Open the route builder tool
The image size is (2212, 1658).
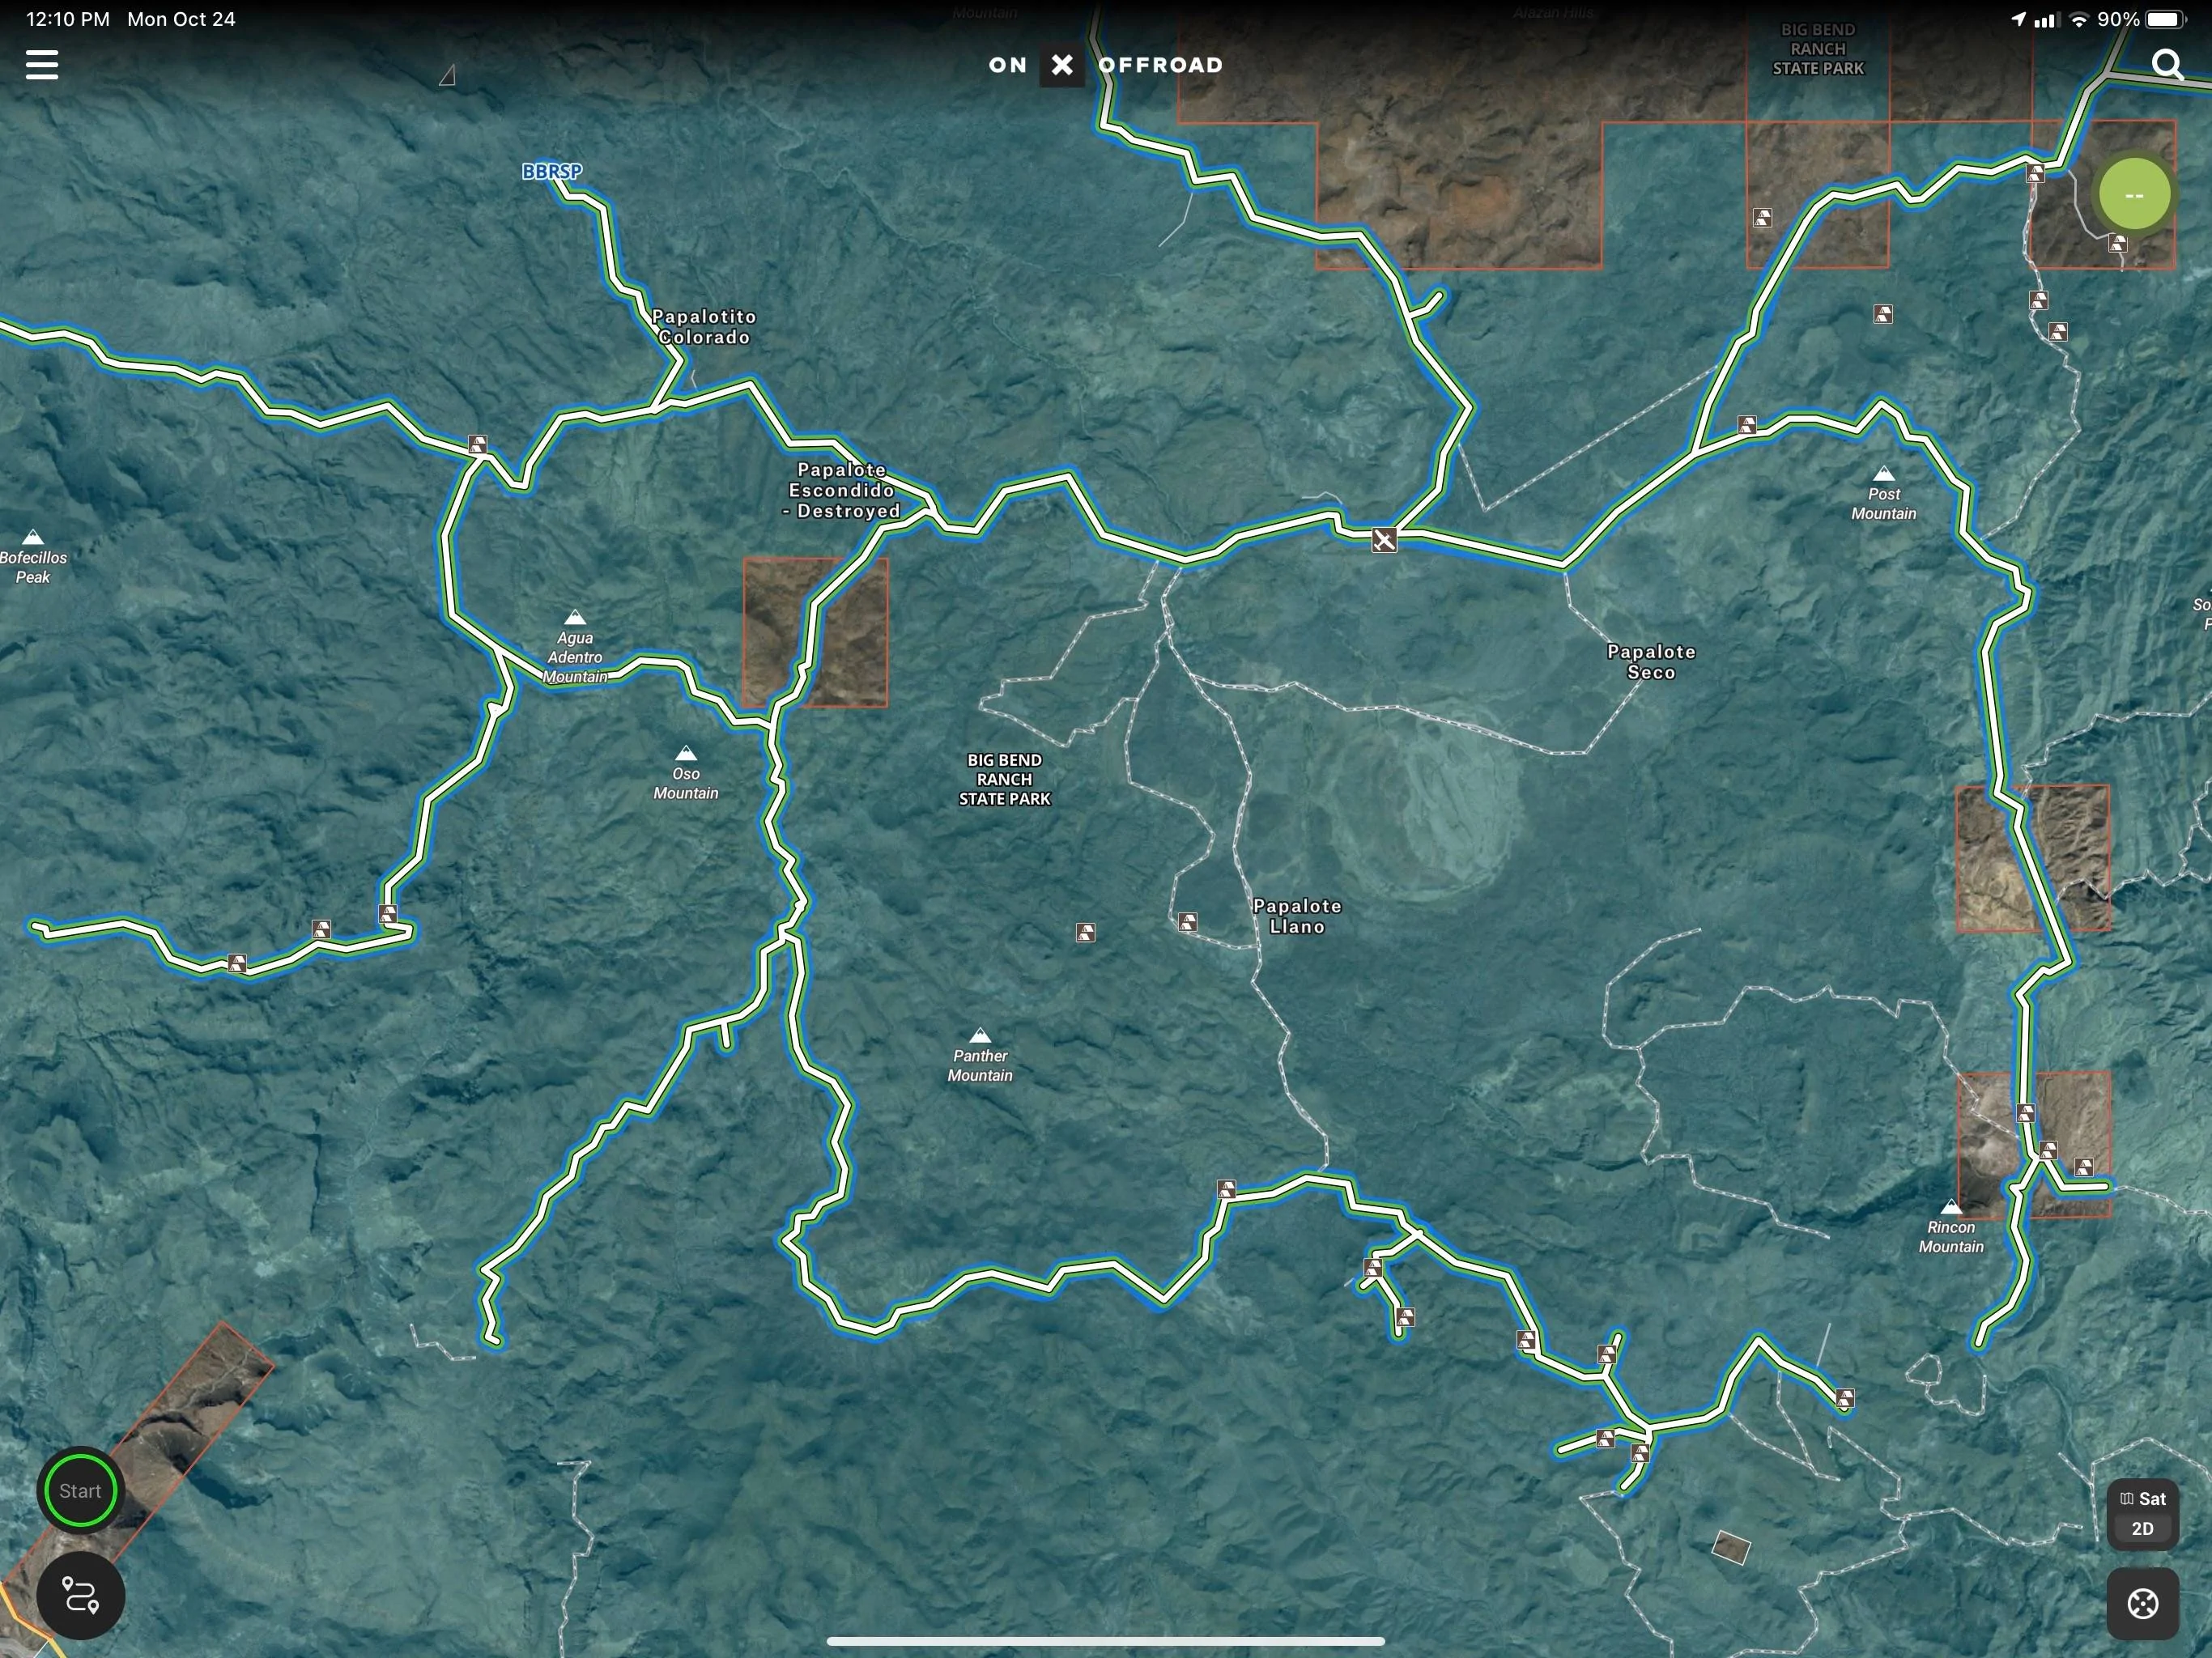[81, 1595]
